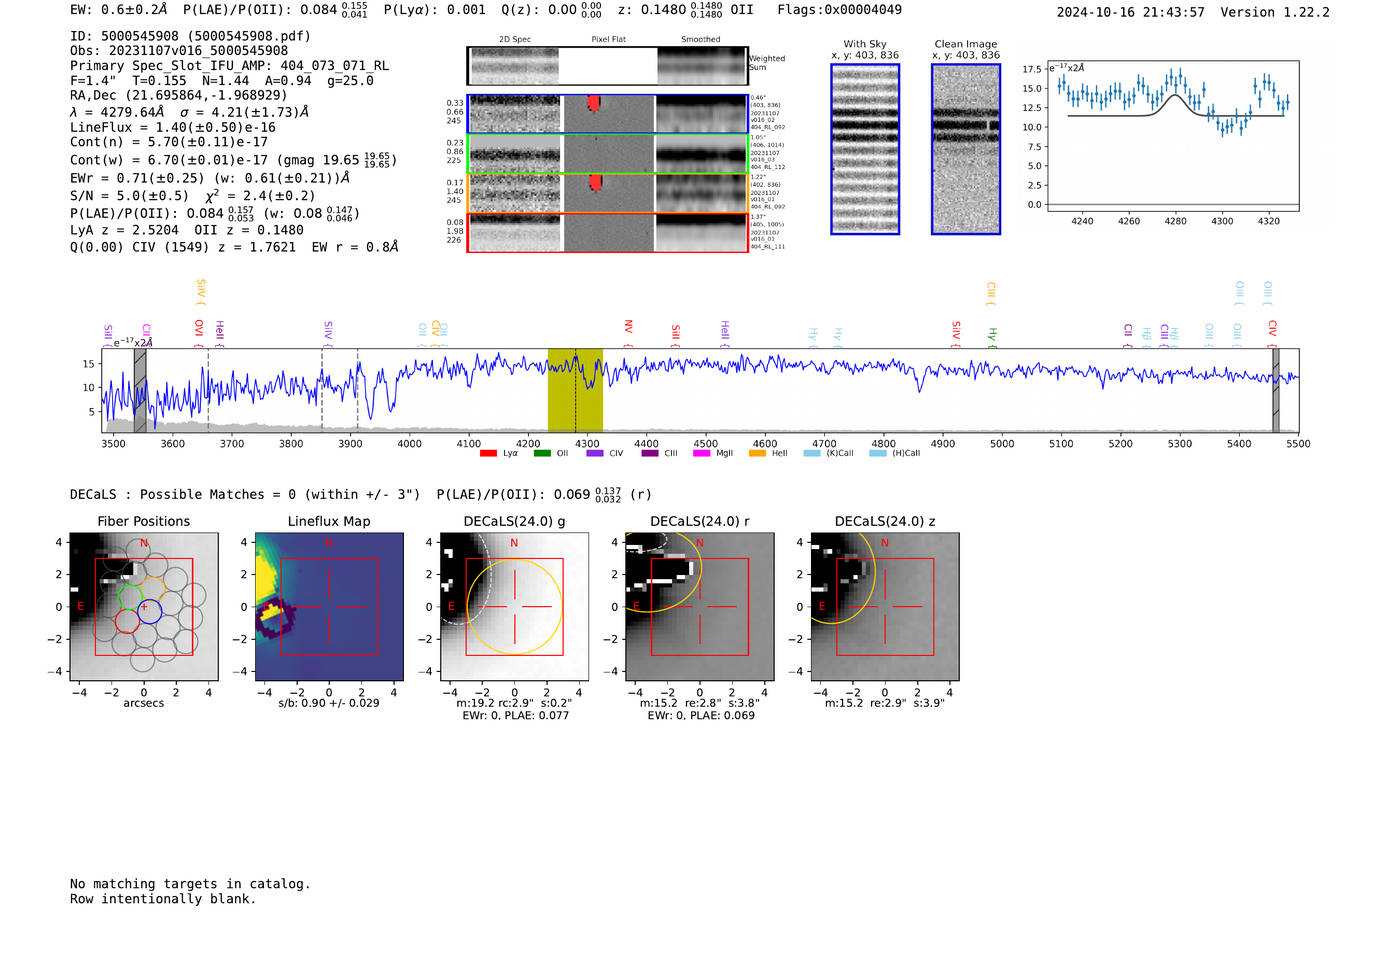Viewport: 1400px width, 953px height.
Task: Click the 's/b: 0.90 +/- 0.029' caption
Action: click(329, 703)
